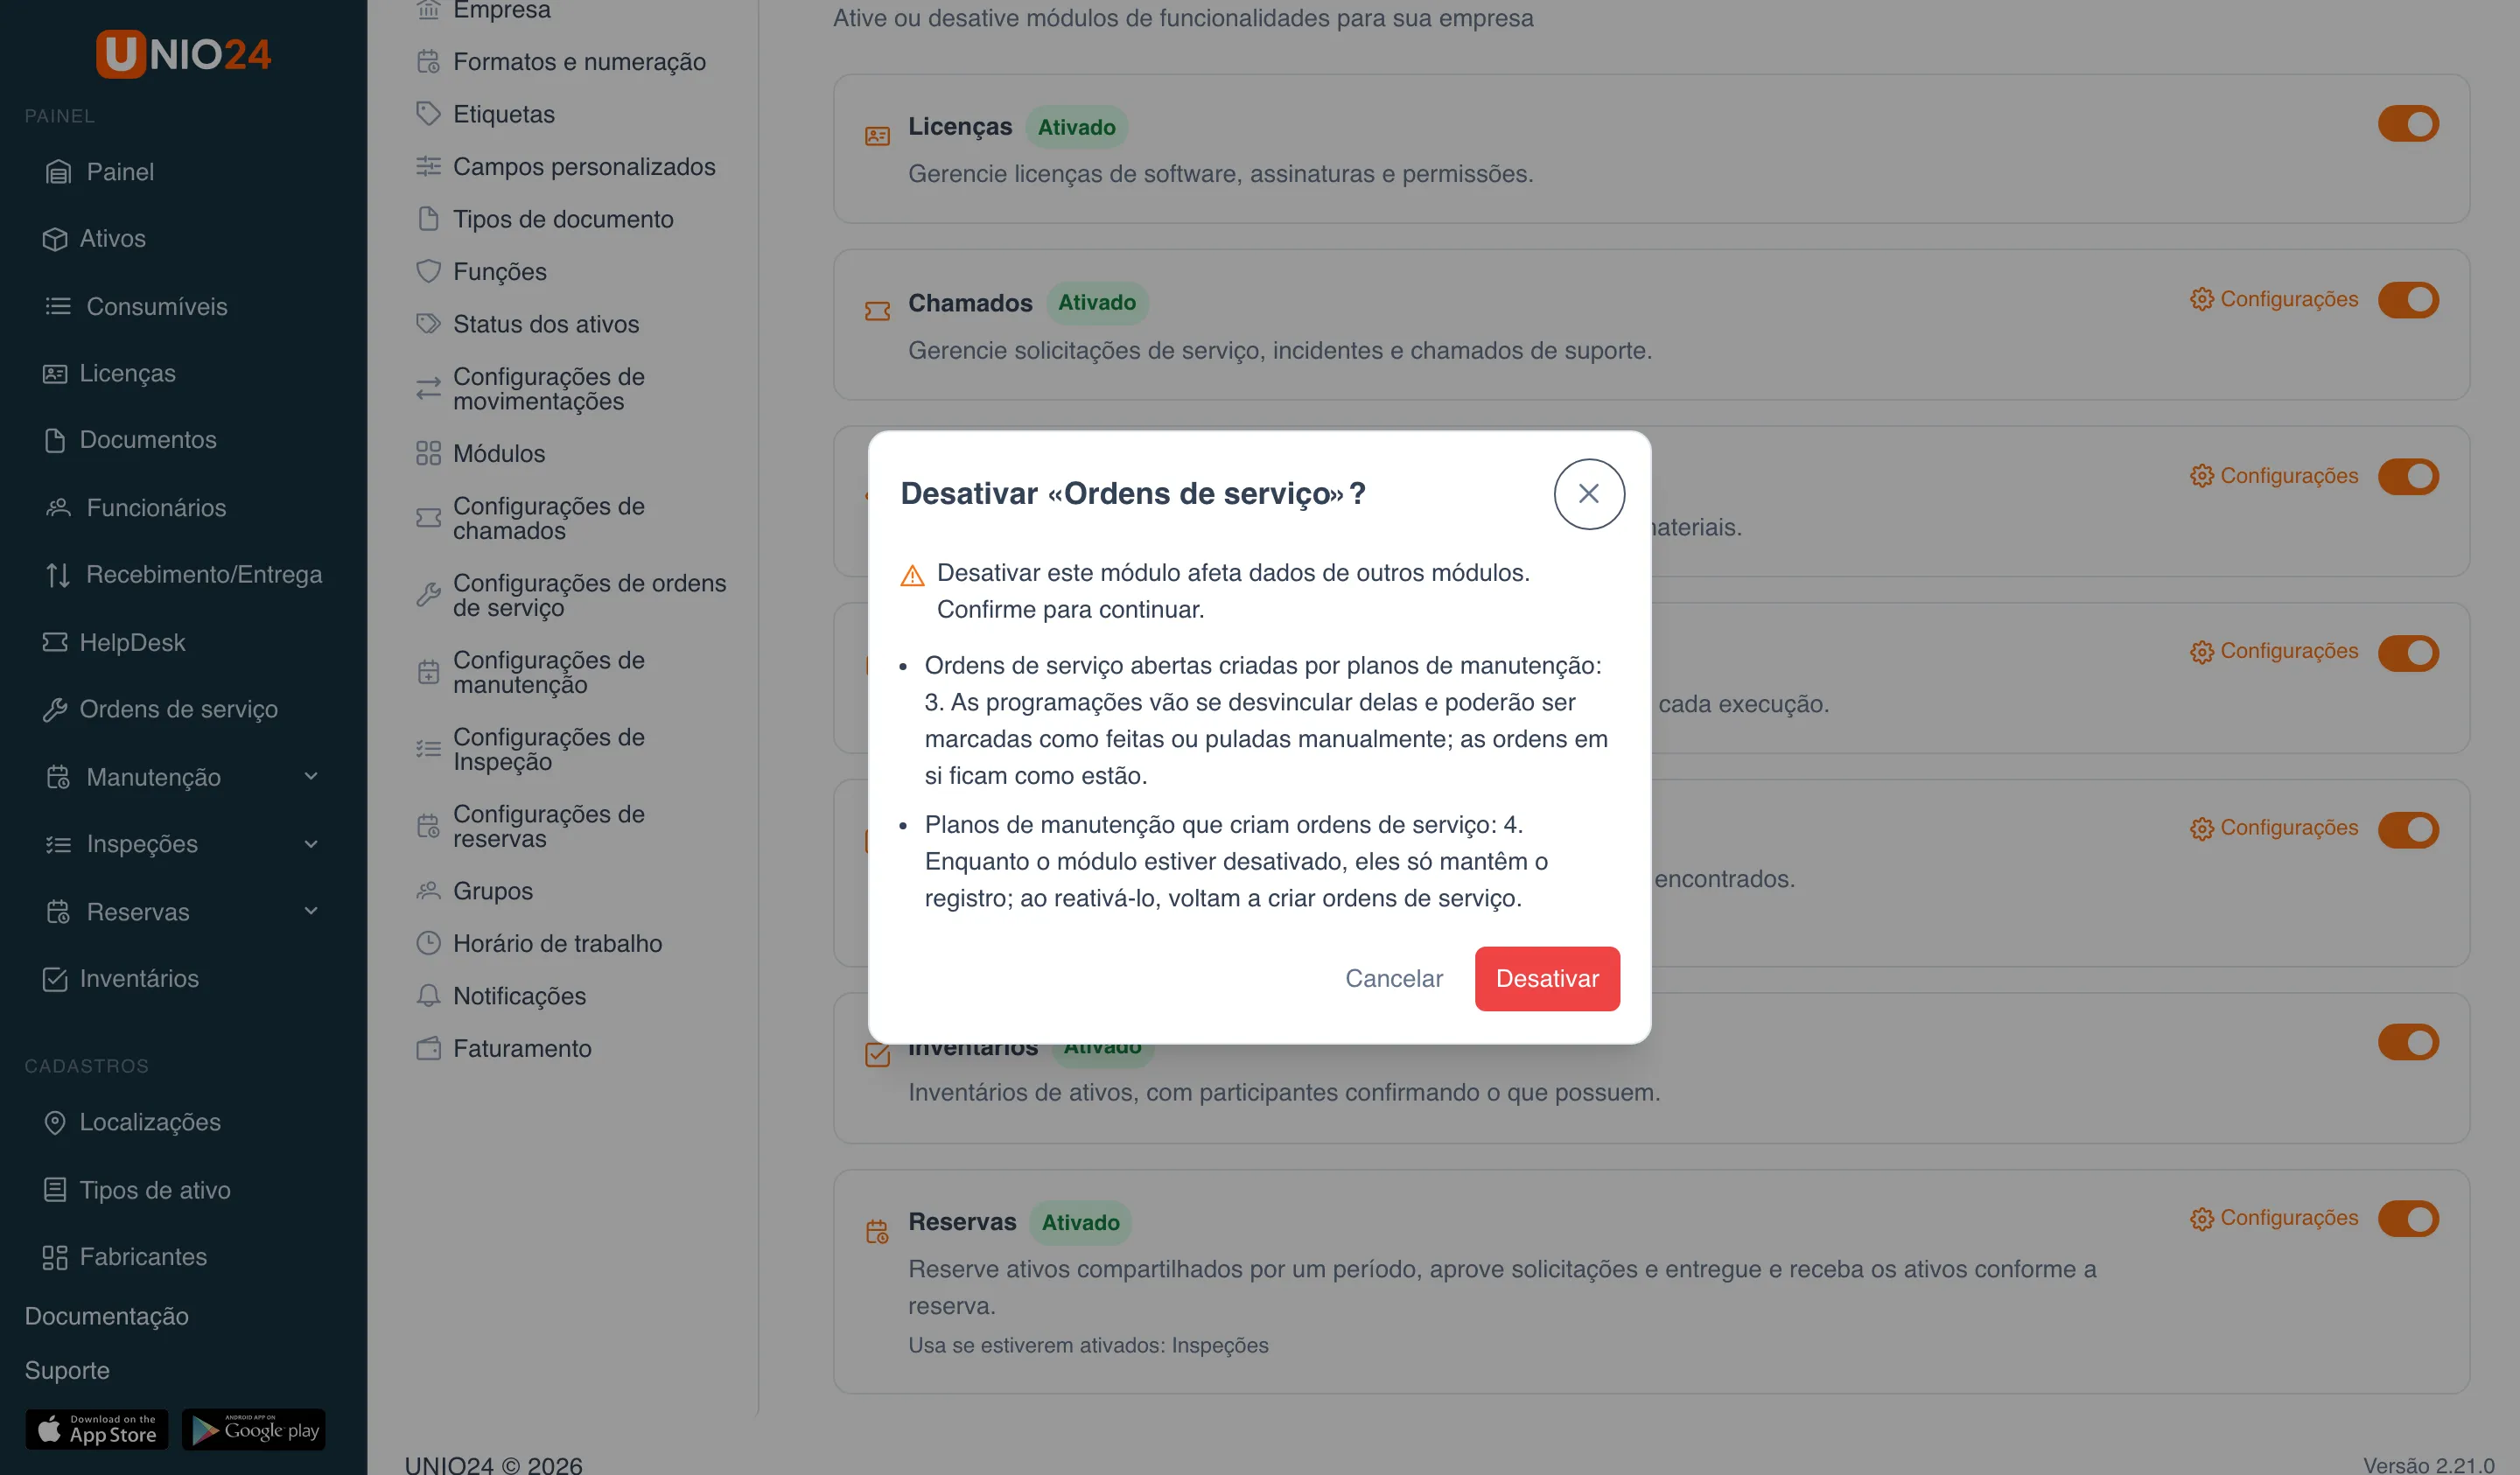Confirm with the red Desativar button
2520x1475 pixels.
pyautogui.click(x=1546, y=979)
